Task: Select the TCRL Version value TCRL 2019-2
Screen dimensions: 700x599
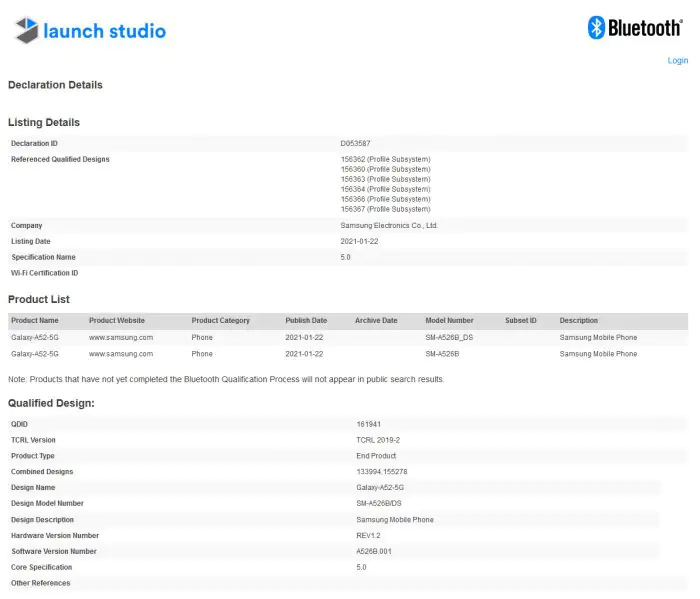Action: pos(378,440)
